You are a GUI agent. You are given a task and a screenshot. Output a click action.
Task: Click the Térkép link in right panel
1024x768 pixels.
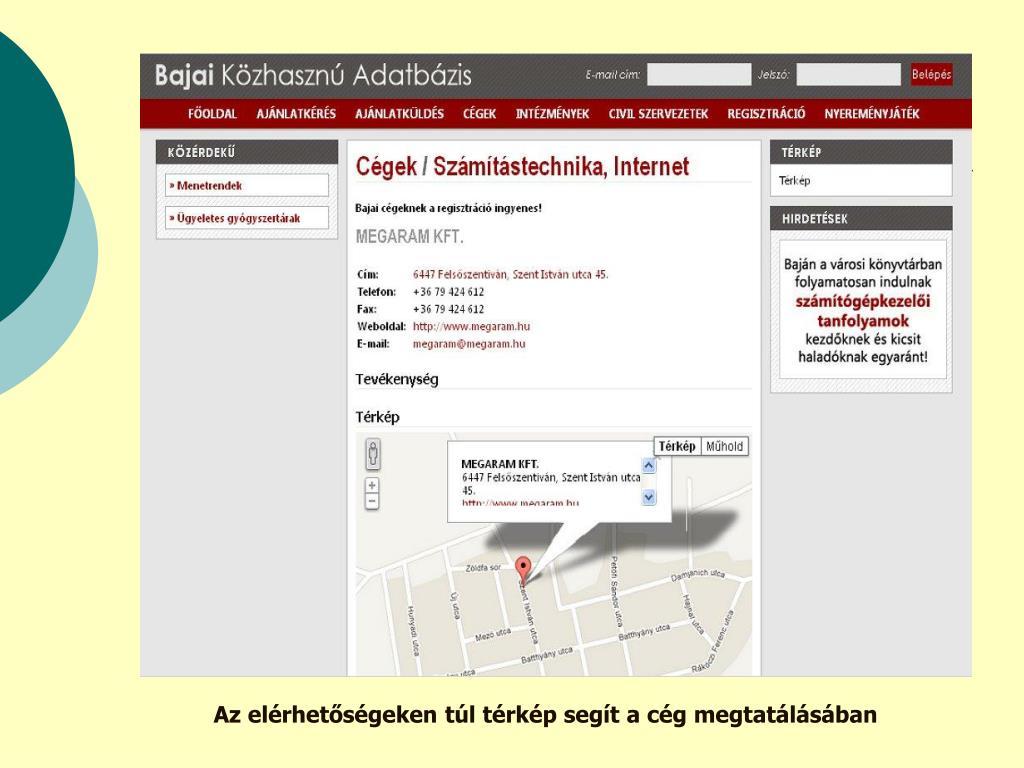coord(794,181)
